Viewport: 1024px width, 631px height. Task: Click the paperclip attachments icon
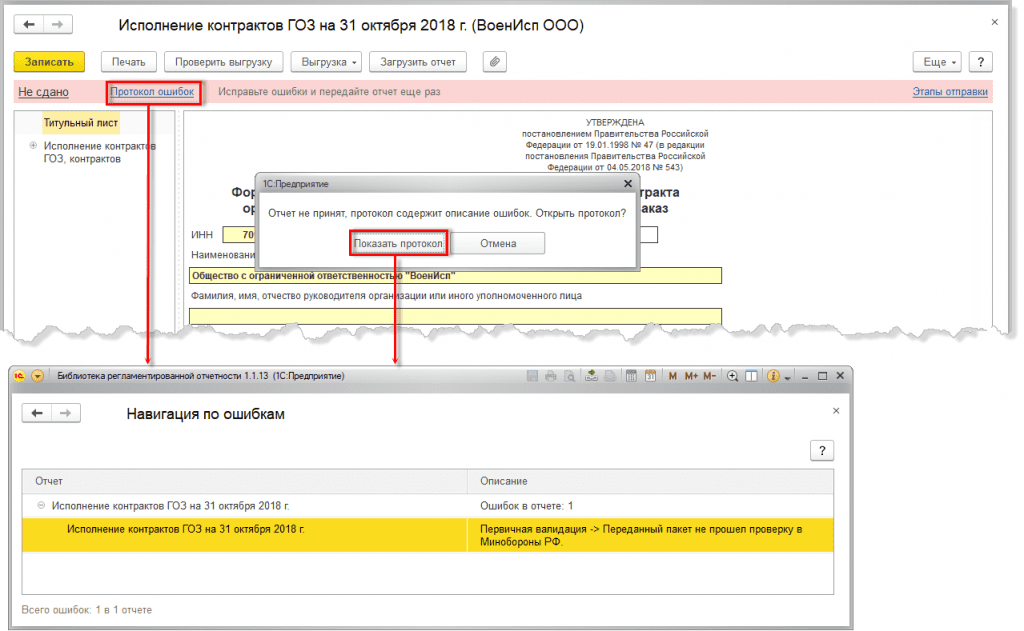tap(494, 62)
